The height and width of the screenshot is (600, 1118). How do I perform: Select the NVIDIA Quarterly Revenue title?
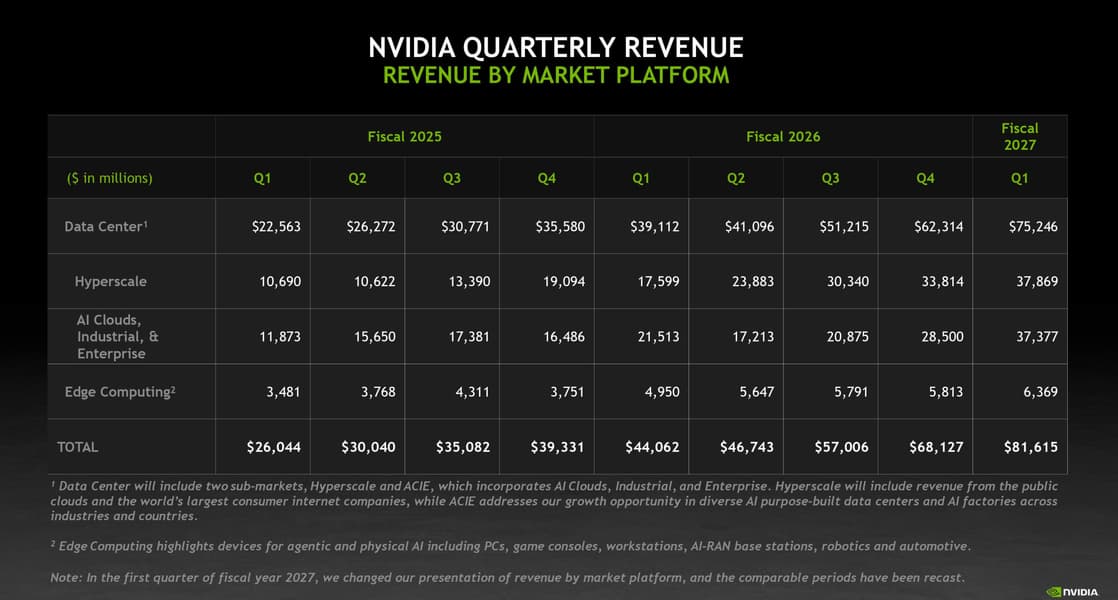556,48
